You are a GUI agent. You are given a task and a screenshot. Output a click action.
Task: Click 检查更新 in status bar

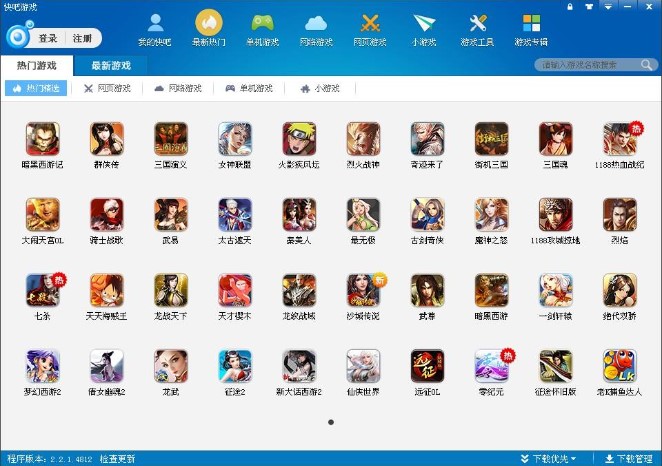pos(117,459)
